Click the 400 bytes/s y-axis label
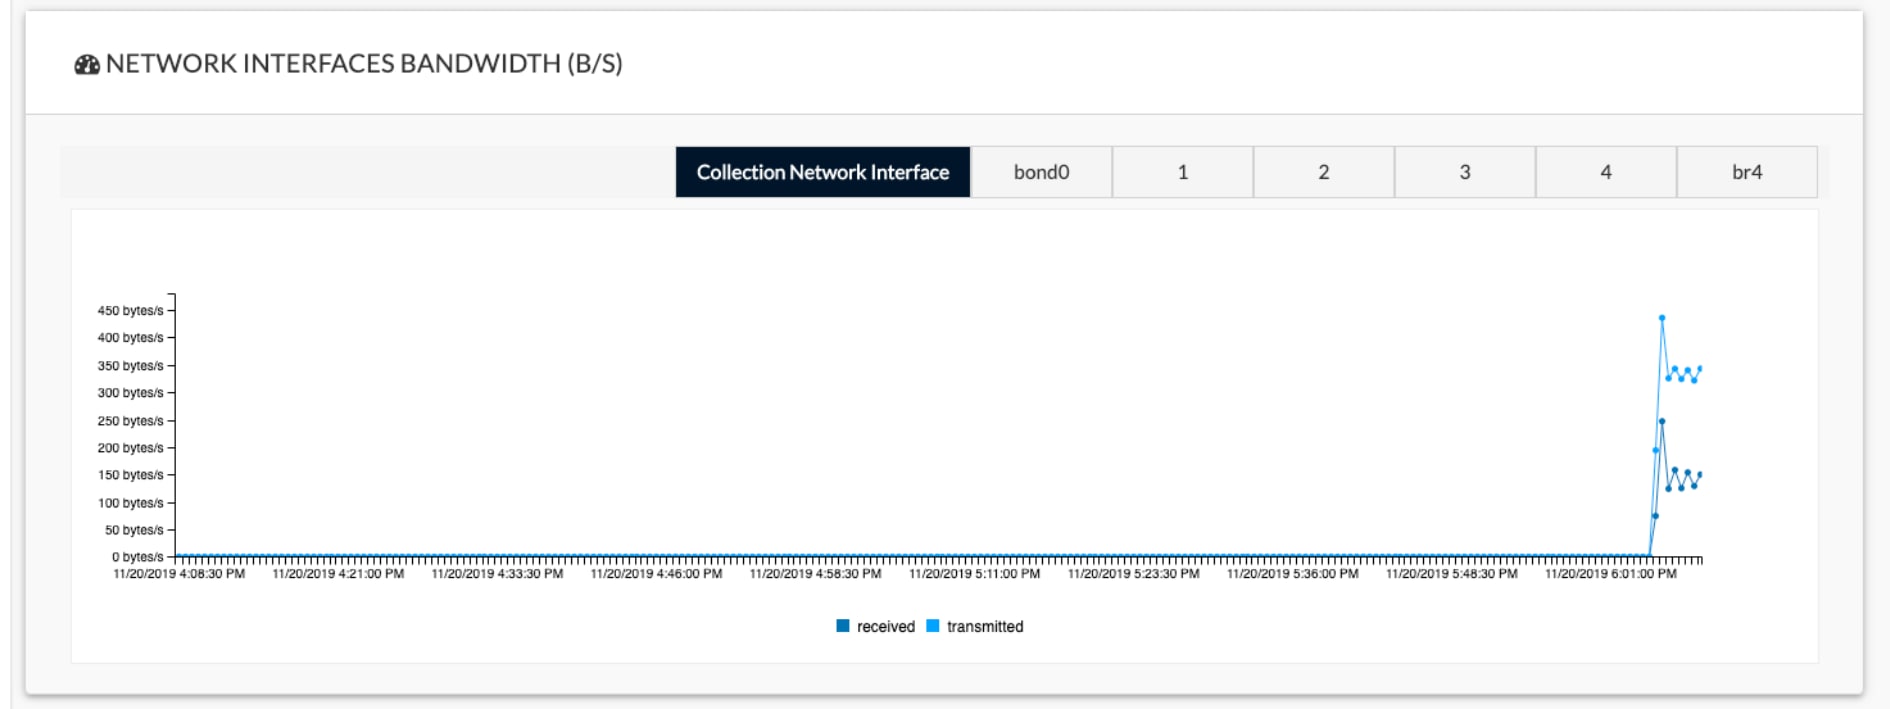This screenshot has width=1890, height=709. click(130, 338)
